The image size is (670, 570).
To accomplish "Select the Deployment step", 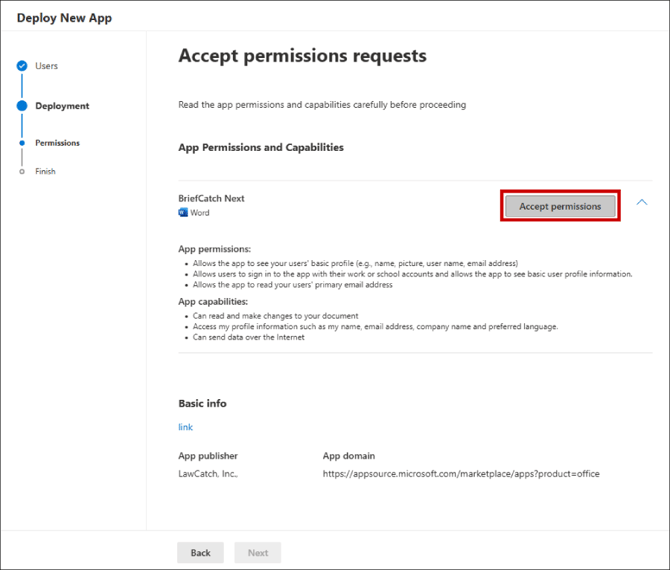I will pyautogui.click(x=62, y=106).
